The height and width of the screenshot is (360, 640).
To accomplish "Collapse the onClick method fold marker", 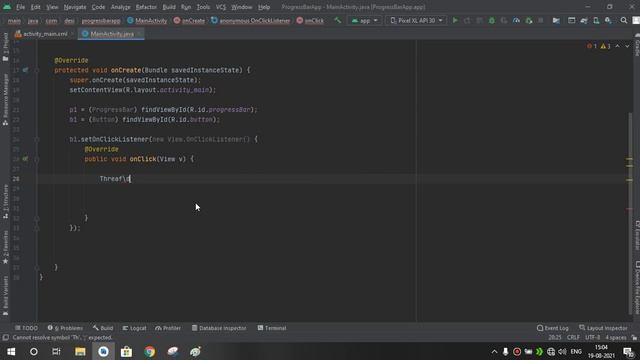I will click(37, 159).
